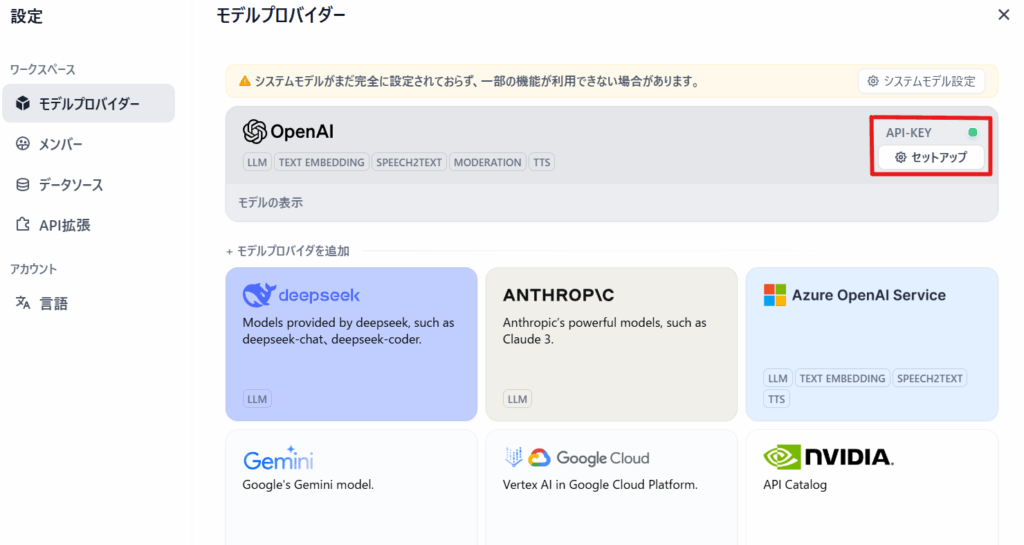Viewport: 1024px width, 545px height.
Task: Click the NVIDIA logo
Action: (x=828, y=458)
